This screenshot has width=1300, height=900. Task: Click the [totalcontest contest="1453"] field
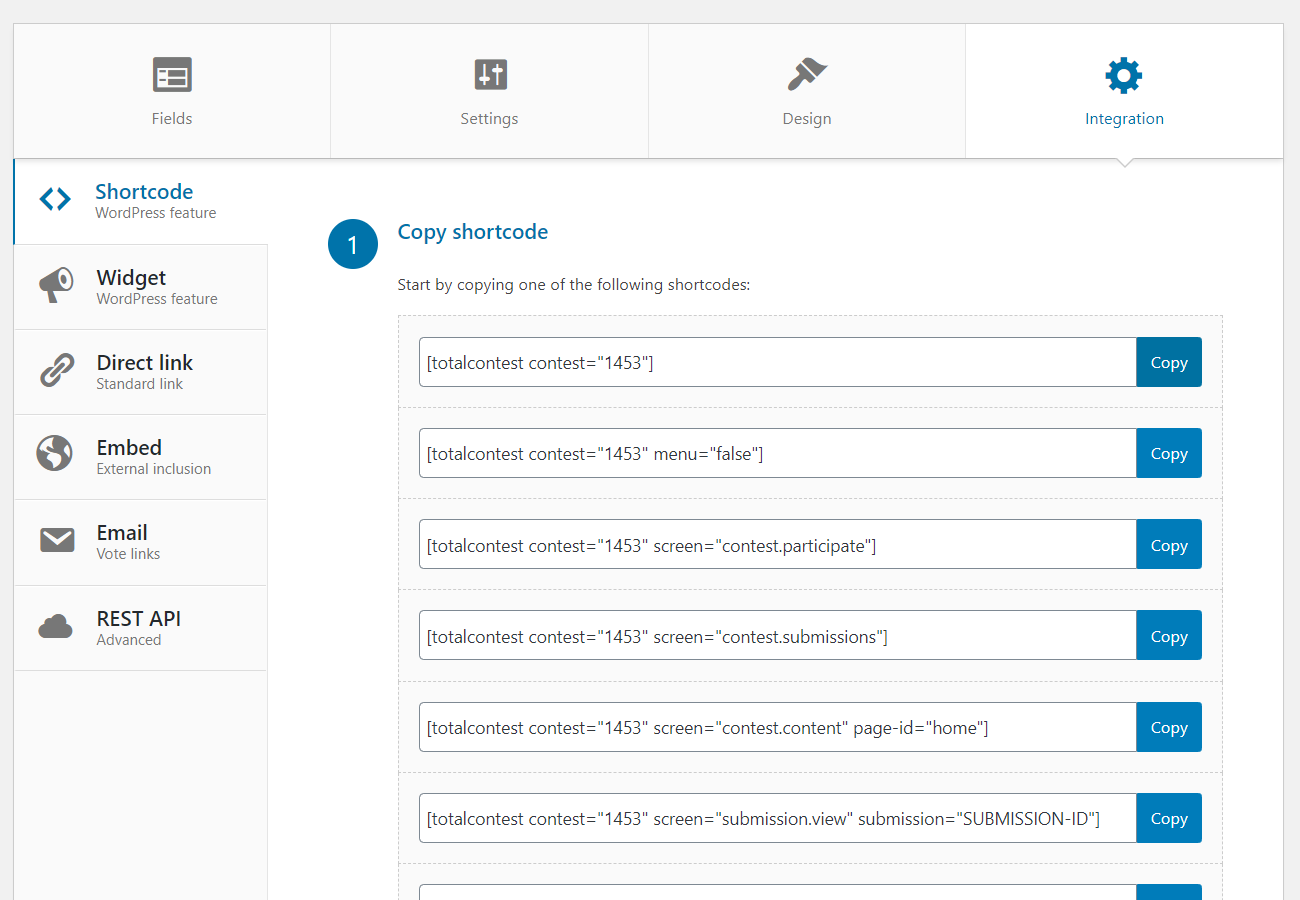click(x=778, y=362)
